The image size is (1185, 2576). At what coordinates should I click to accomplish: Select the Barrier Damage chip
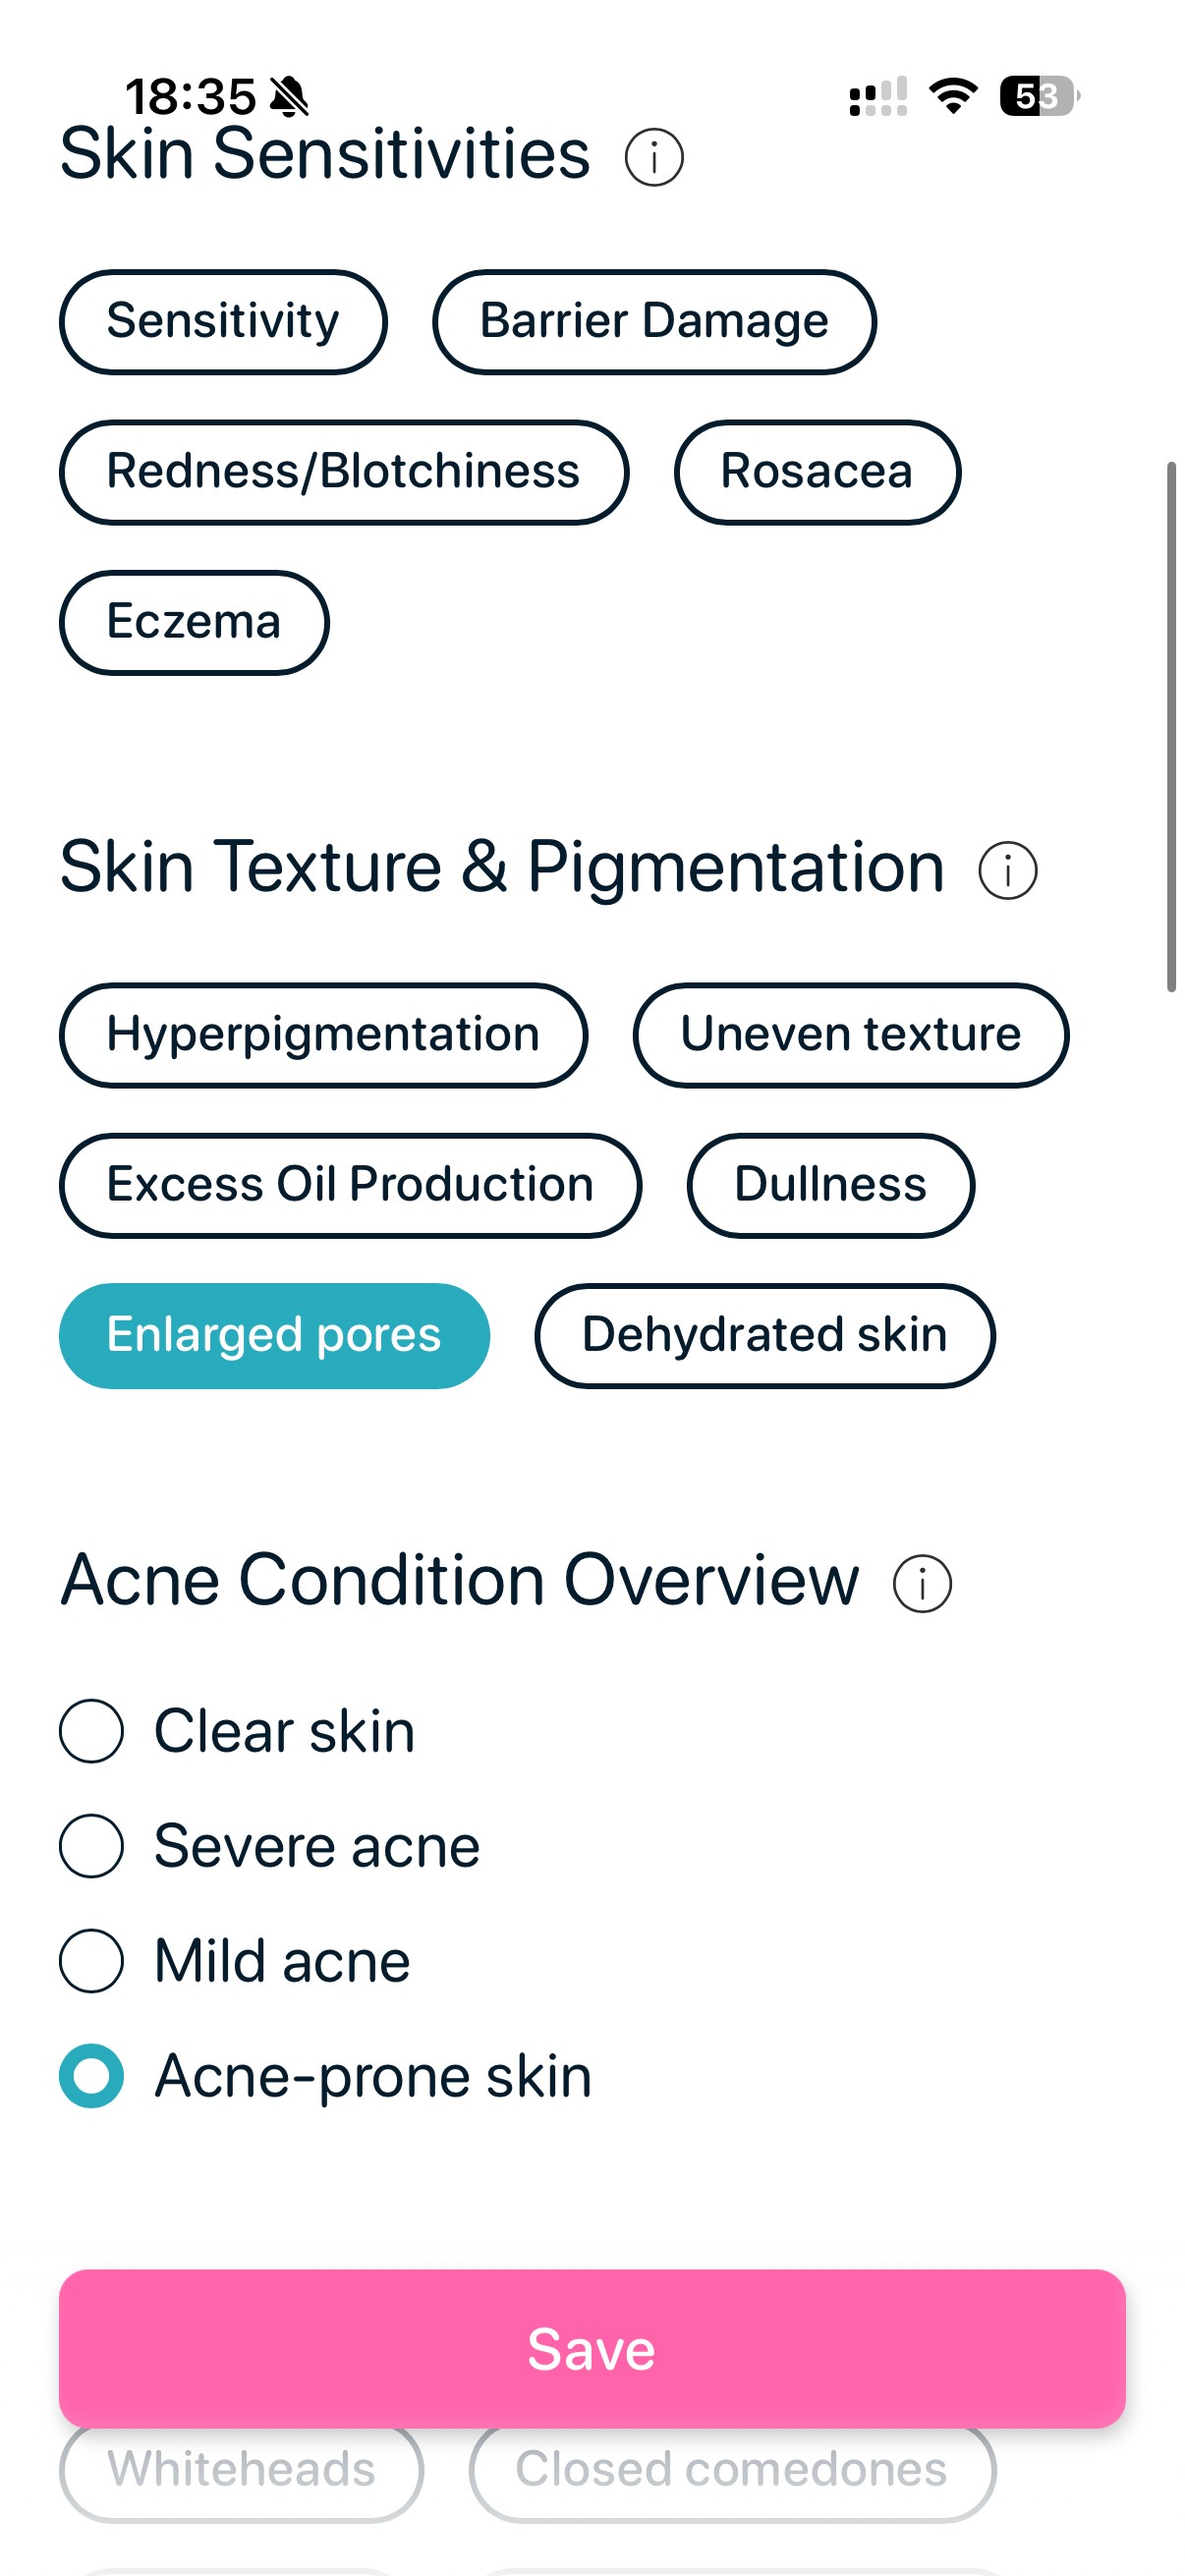tap(654, 321)
